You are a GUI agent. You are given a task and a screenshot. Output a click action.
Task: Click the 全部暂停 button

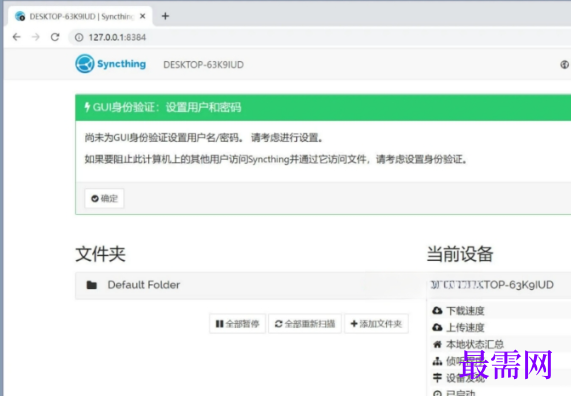tap(237, 324)
